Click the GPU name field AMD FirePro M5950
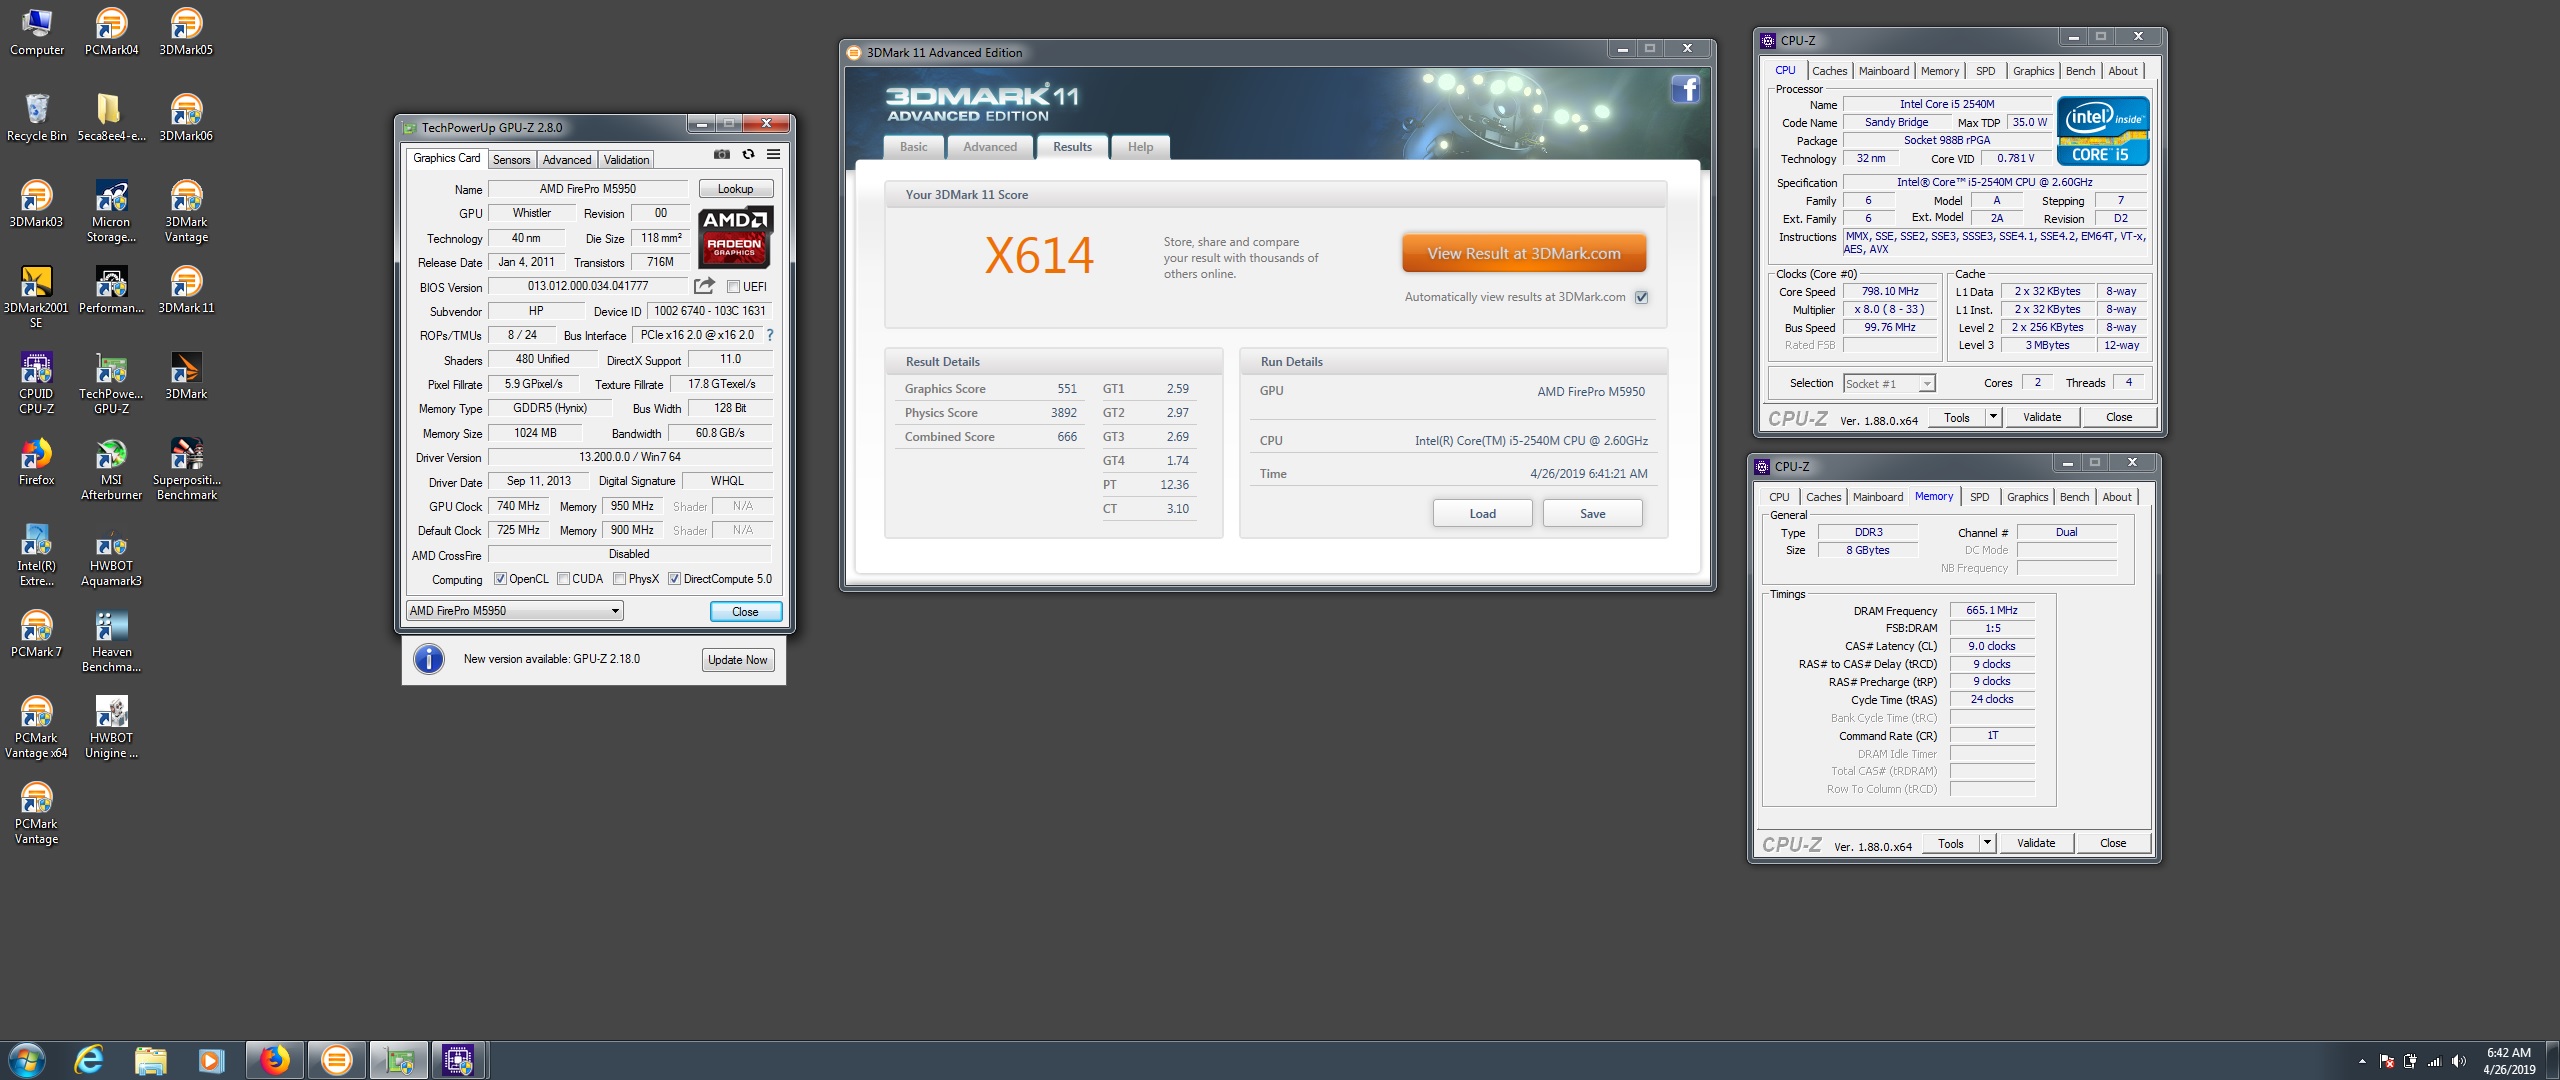 coord(587,189)
